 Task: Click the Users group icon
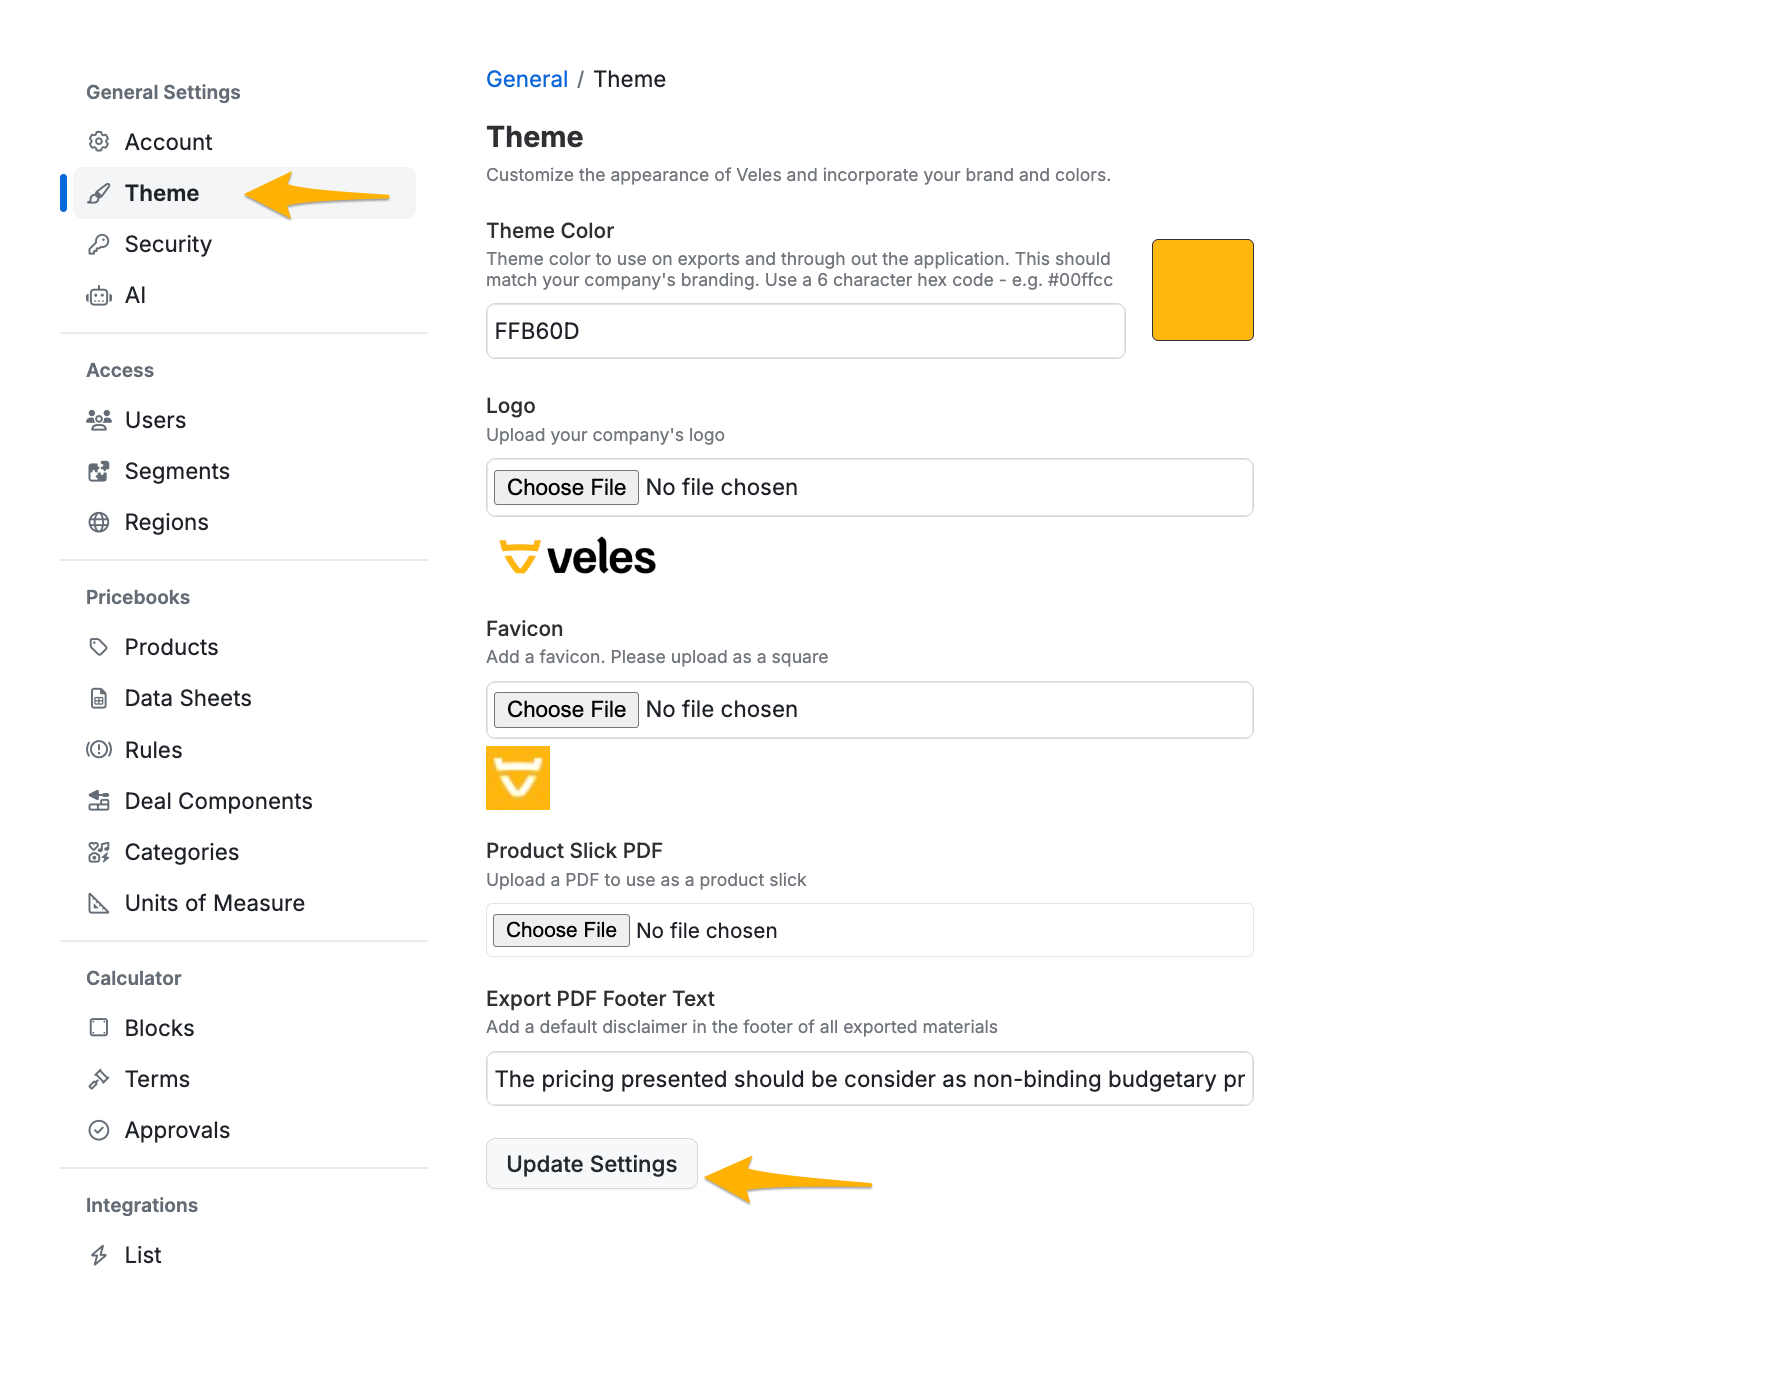click(x=99, y=420)
